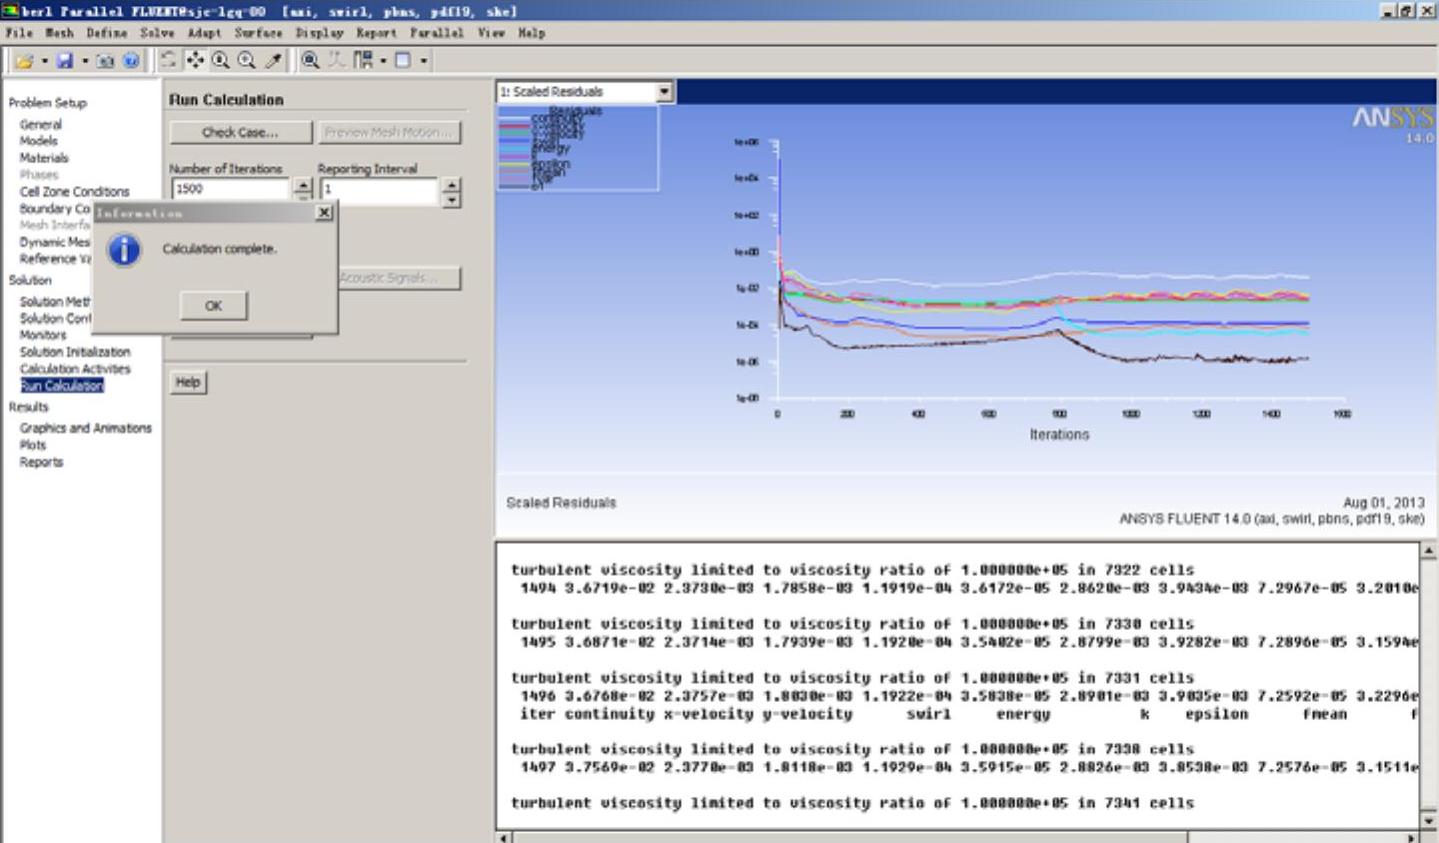Decrease the Reporting Interval with down arrow
Image resolution: width=1439 pixels, height=843 pixels.
tap(451, 199)
